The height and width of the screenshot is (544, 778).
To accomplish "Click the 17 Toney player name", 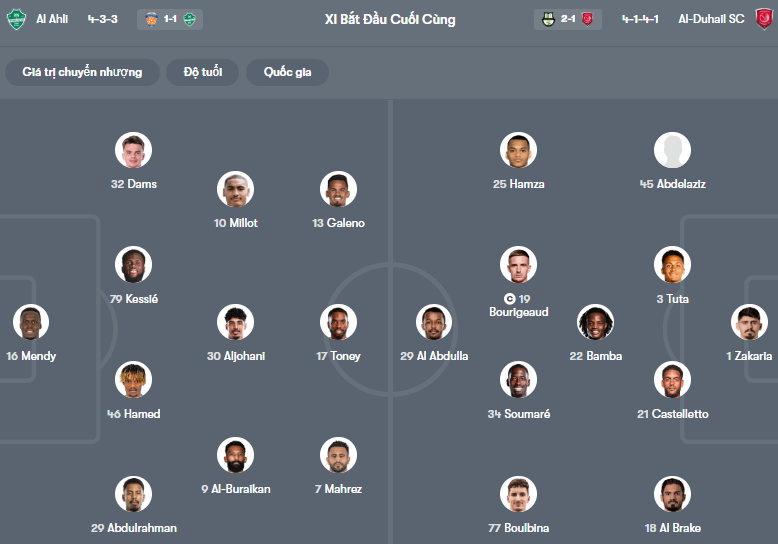I will click(338, 356).
